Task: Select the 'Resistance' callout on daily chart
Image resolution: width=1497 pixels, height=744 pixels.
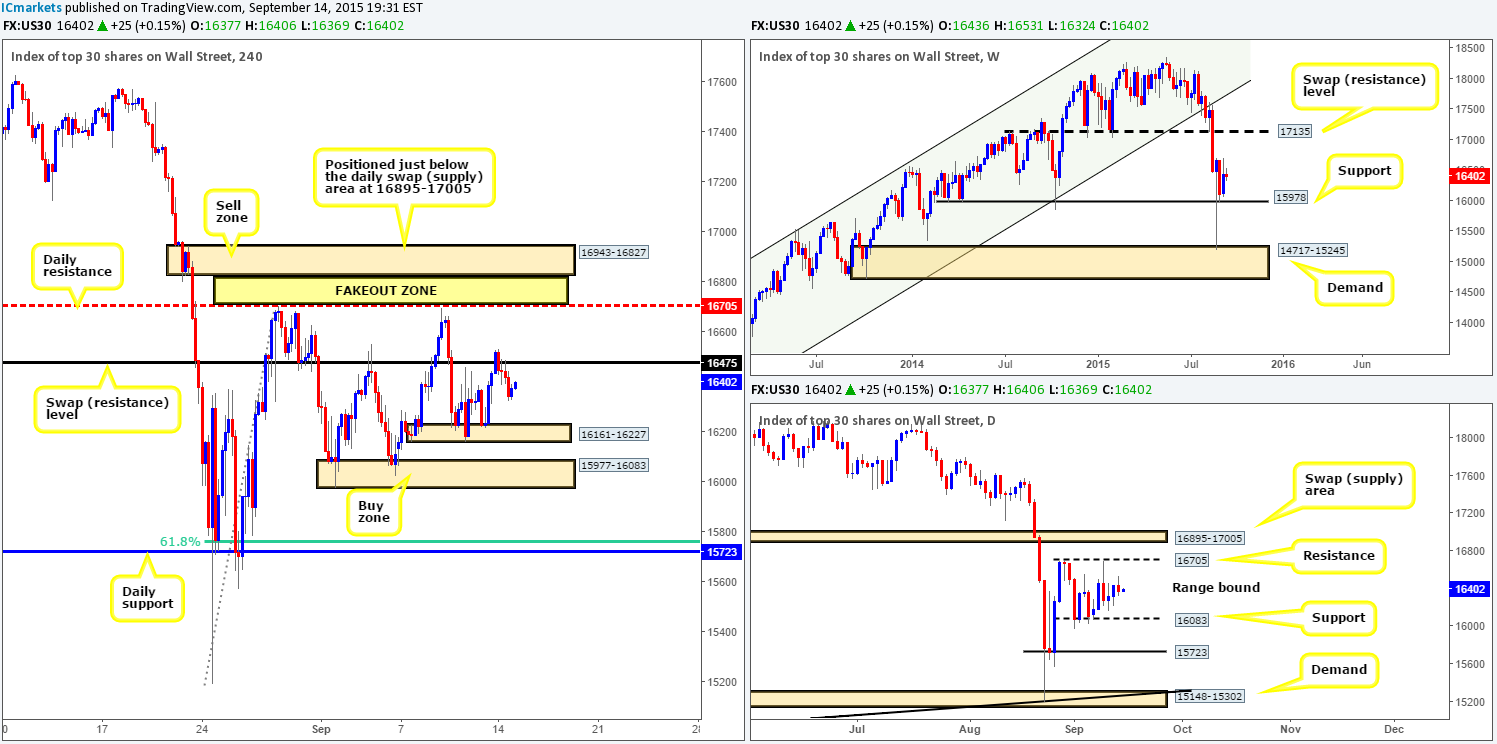Action: [x=1340, y=556]
